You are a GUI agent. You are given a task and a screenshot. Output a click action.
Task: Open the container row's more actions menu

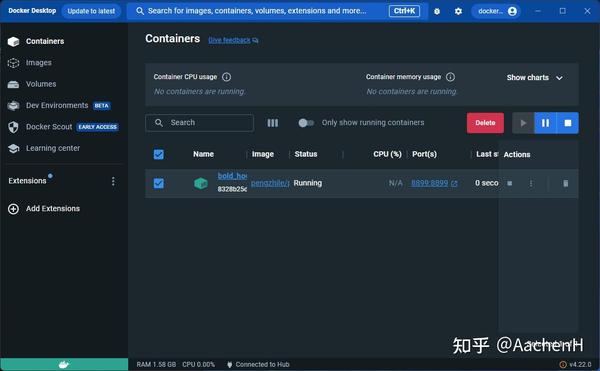point(531,184)
